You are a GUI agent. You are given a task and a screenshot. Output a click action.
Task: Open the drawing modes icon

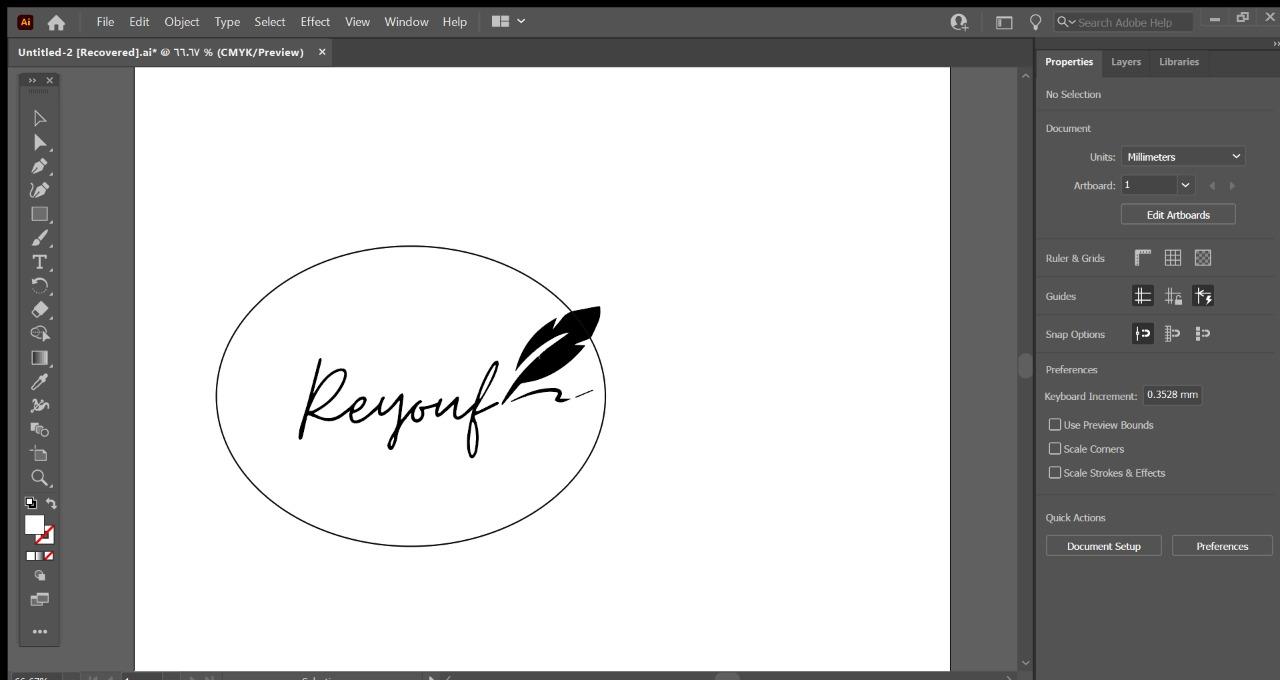[40, 576]
